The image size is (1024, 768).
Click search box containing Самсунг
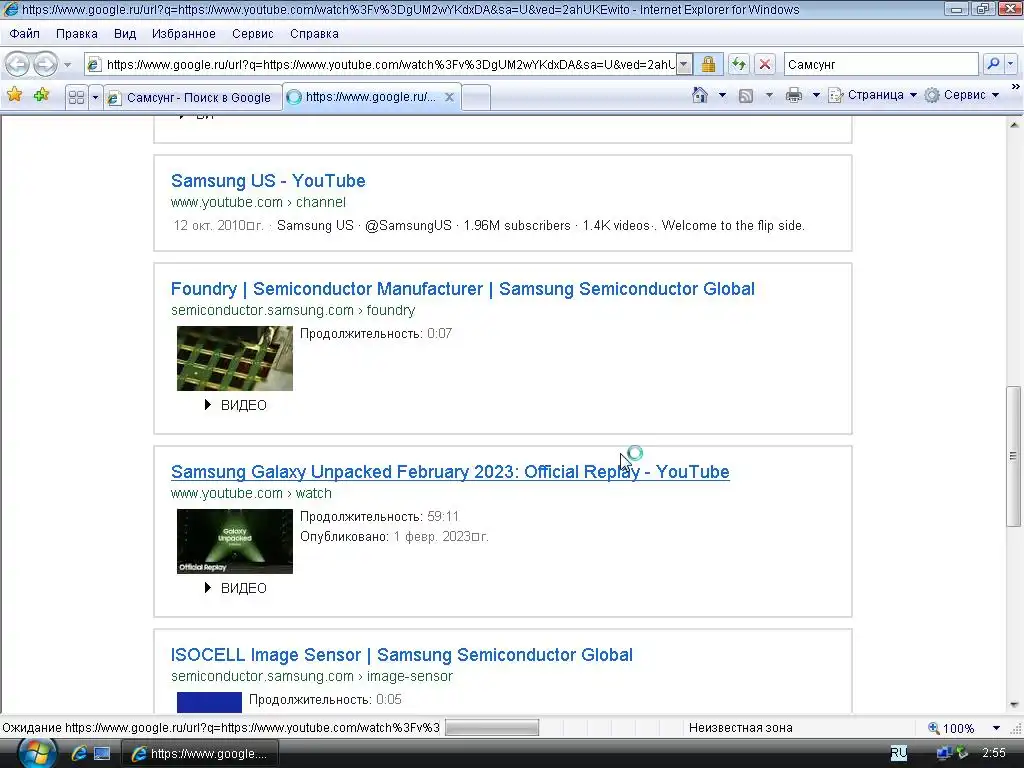880,64
